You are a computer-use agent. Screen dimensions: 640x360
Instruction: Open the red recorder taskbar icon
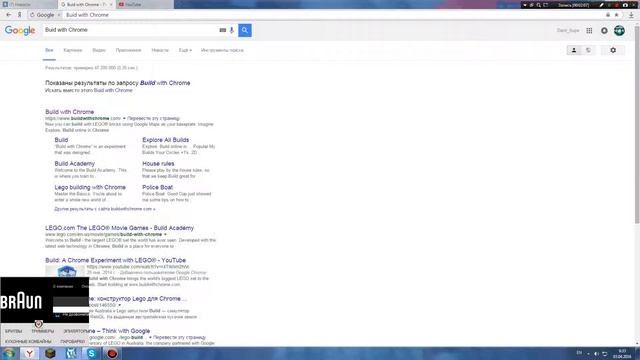[x=112, y=353]
